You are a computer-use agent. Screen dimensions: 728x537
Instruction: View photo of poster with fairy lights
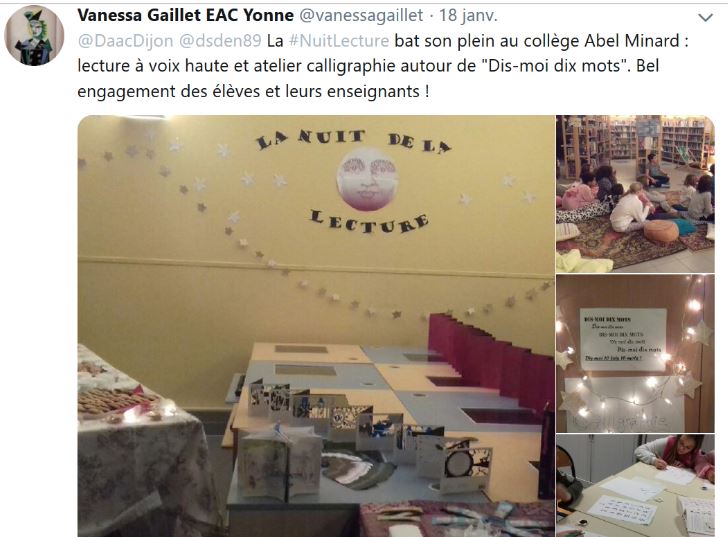(635, 353)
